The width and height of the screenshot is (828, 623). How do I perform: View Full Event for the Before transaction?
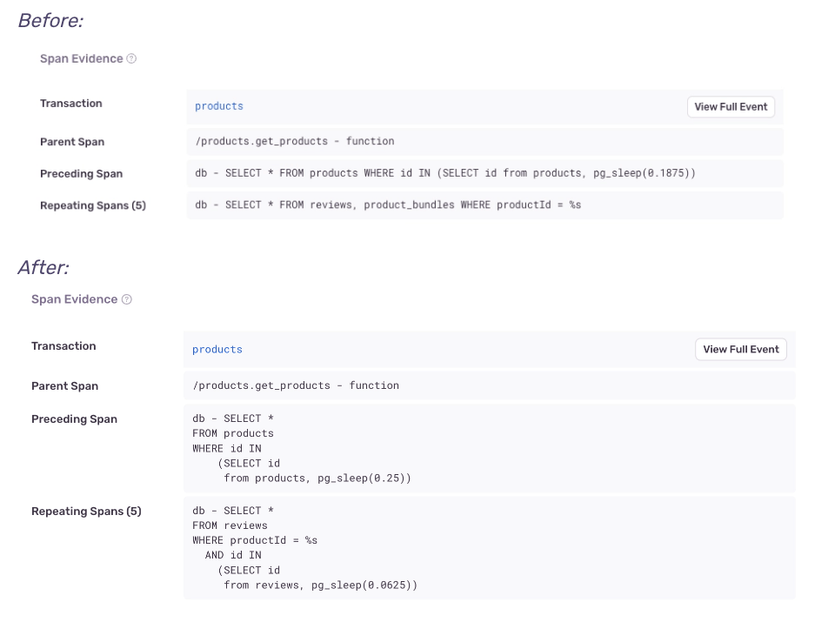click(x=730, y=106)
